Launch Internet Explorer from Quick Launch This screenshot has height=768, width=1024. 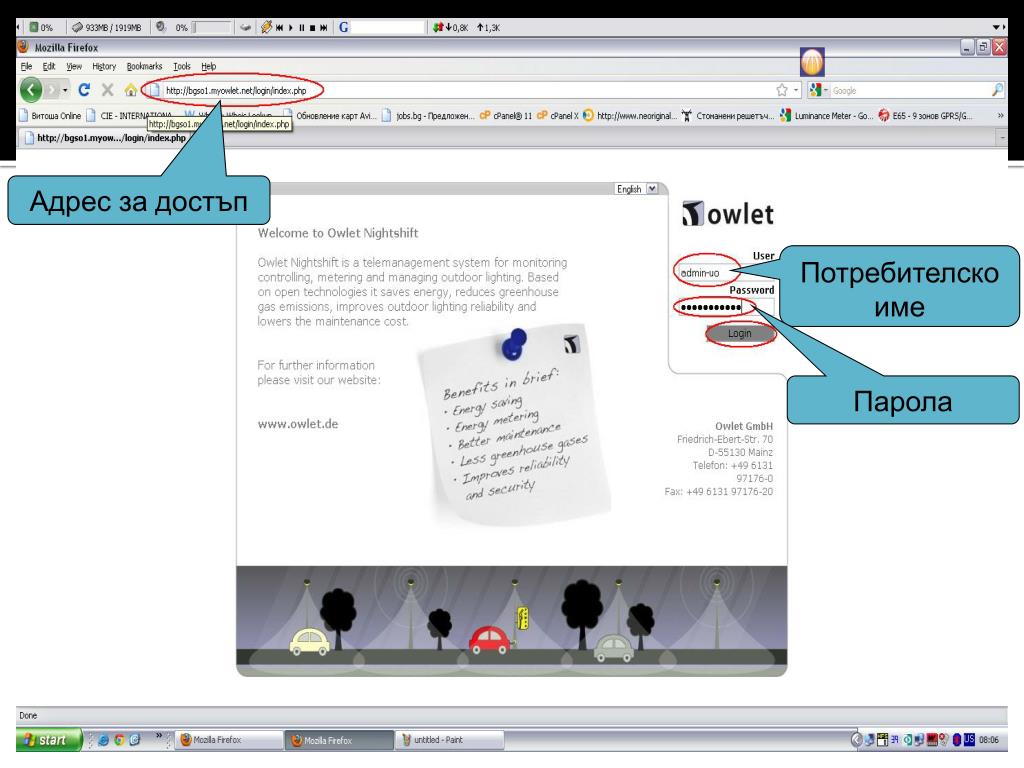click(103, 740)
